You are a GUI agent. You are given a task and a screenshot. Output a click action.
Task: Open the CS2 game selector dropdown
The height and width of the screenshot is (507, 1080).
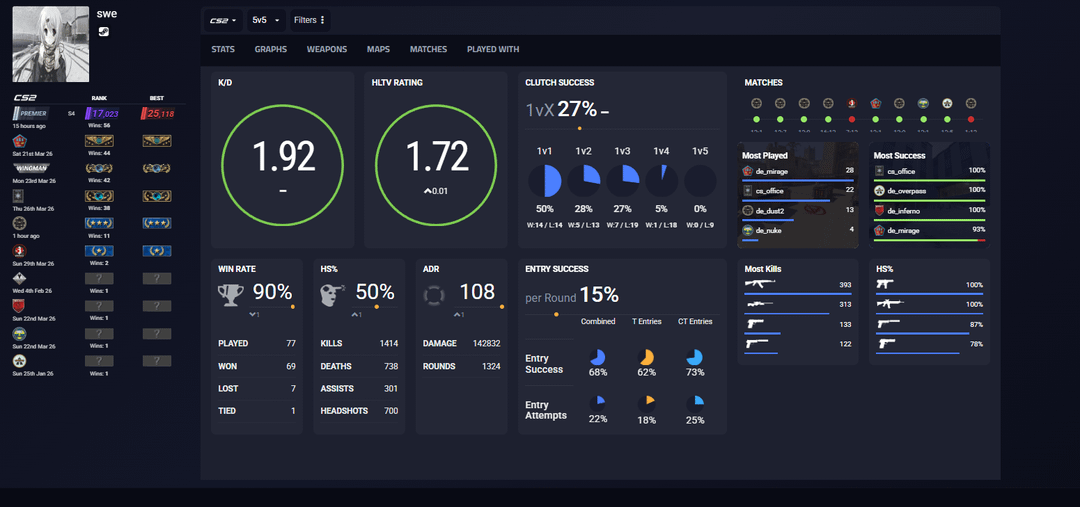pyautogui.click(x=223, y=20)
